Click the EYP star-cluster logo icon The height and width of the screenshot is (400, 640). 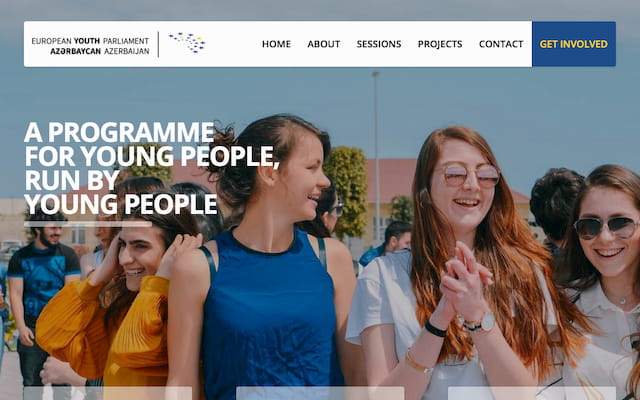[187, 43]
